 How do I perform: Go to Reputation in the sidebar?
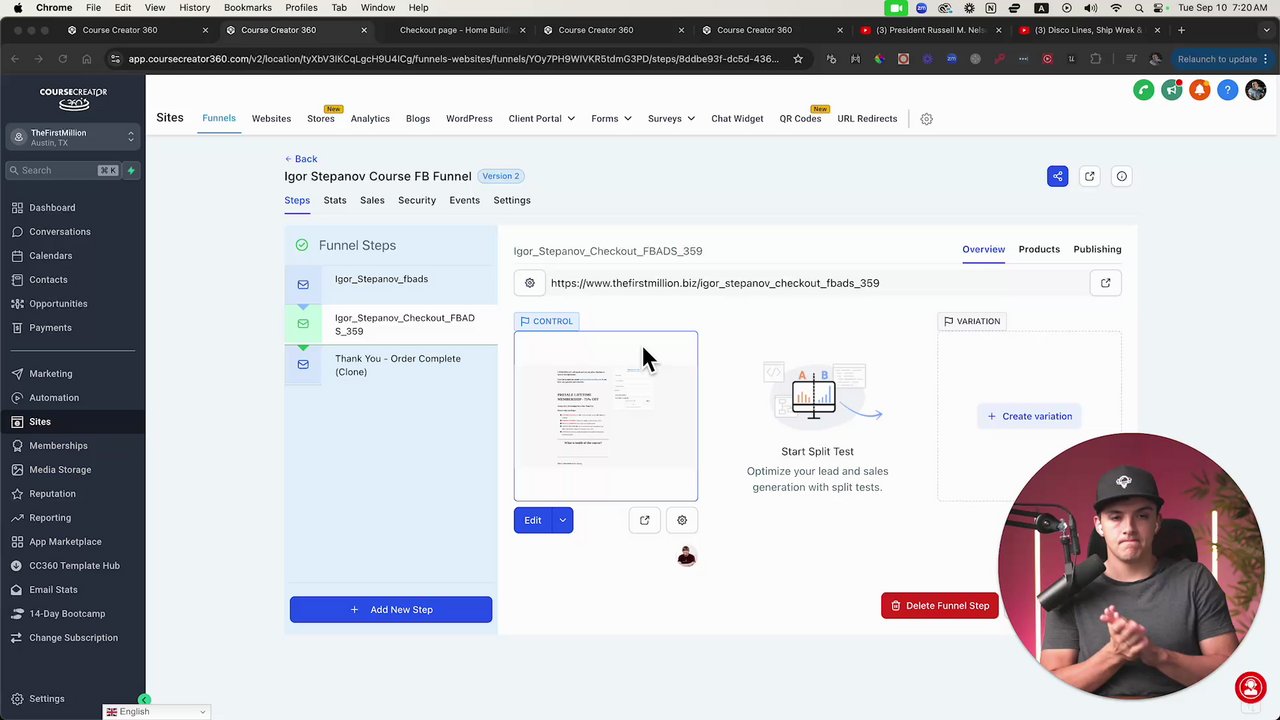(x=52, y=493)
